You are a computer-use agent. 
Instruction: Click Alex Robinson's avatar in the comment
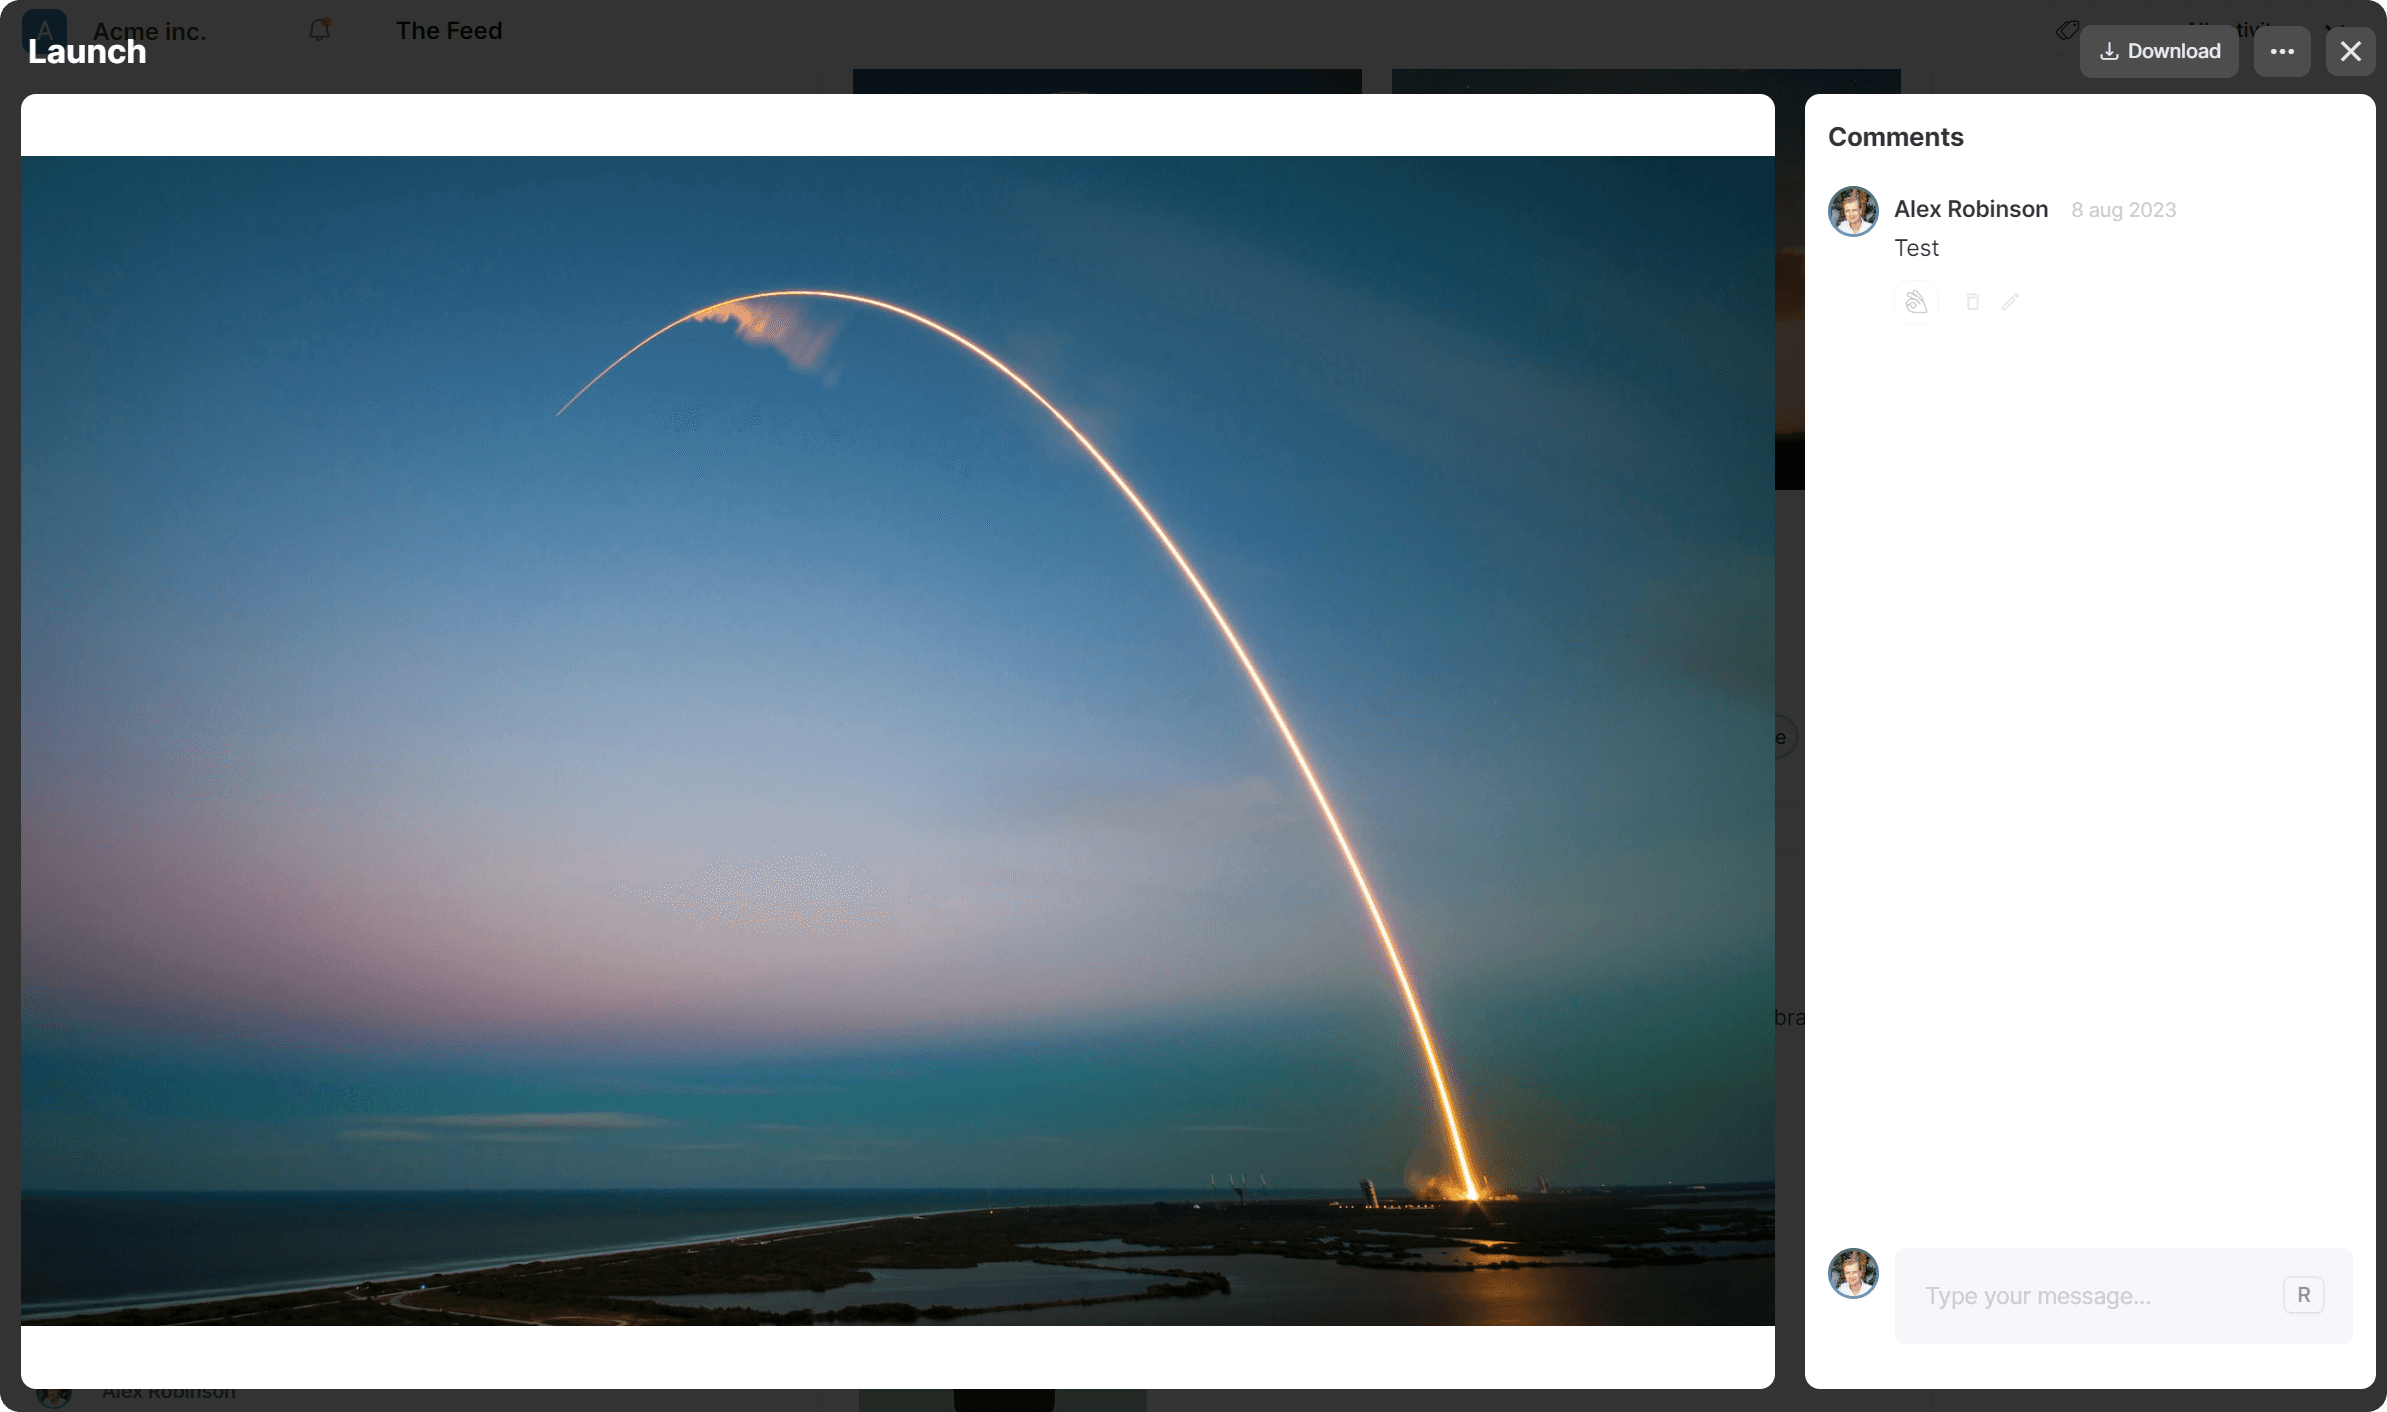[x=1853, y=211]
